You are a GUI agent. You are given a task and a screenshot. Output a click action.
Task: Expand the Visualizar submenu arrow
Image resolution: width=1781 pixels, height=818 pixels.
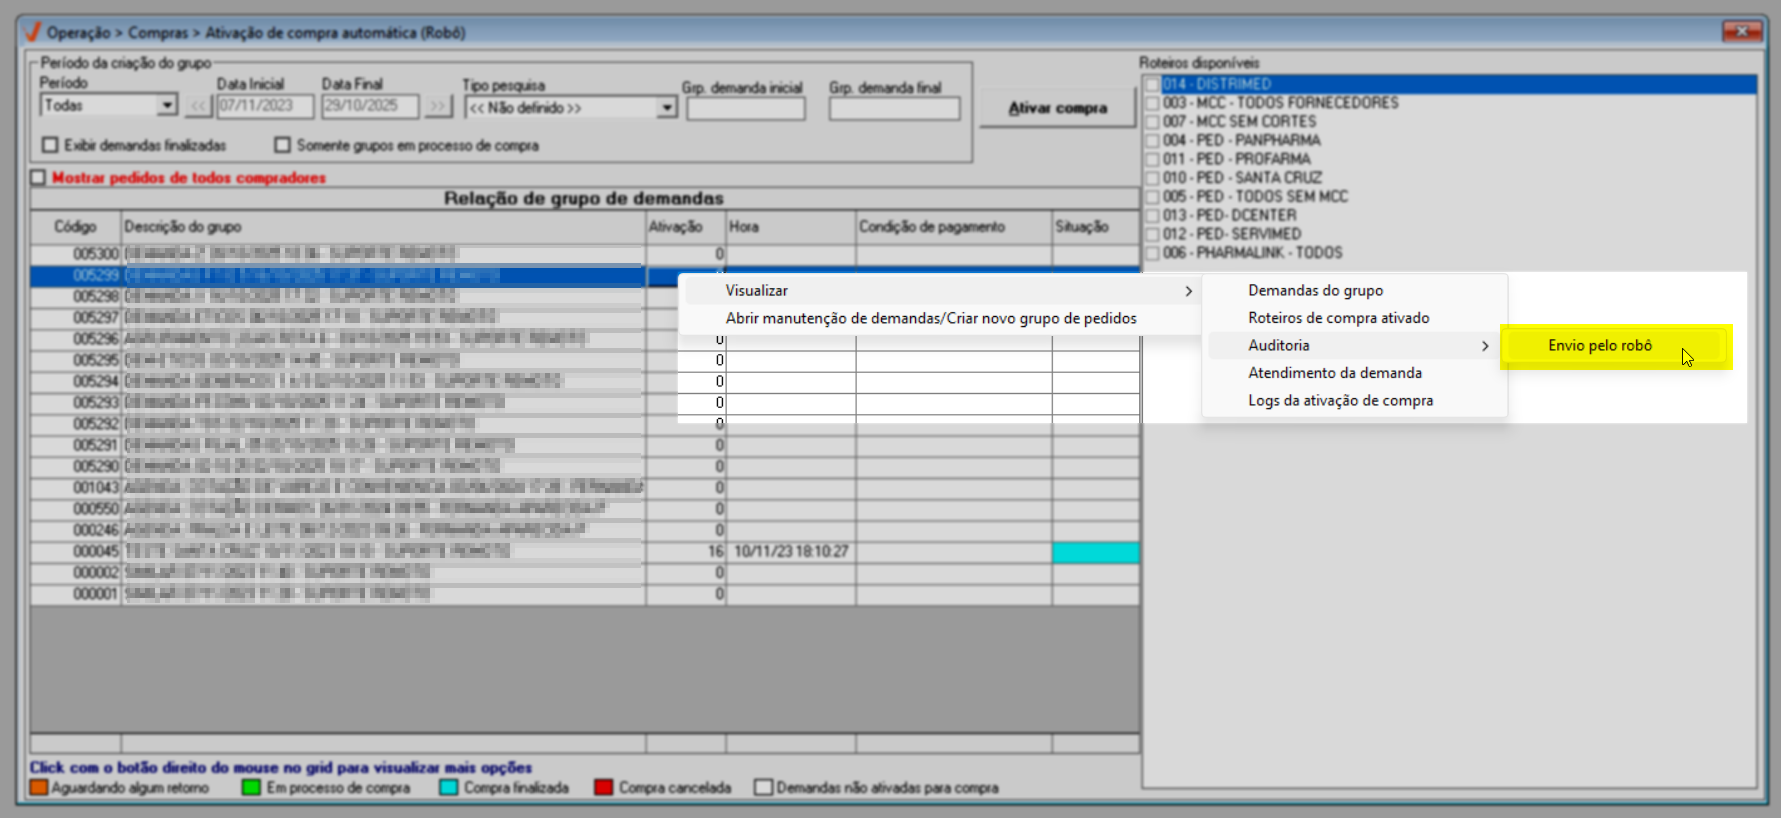(x=1188, y=291)
